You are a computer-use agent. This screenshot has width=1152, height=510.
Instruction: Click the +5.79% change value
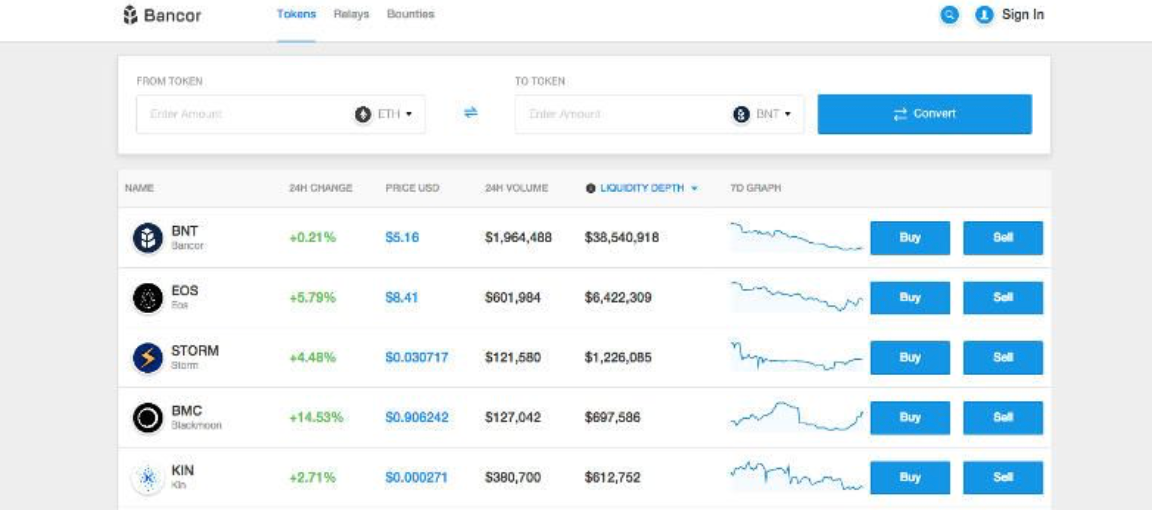coord(312,298)
